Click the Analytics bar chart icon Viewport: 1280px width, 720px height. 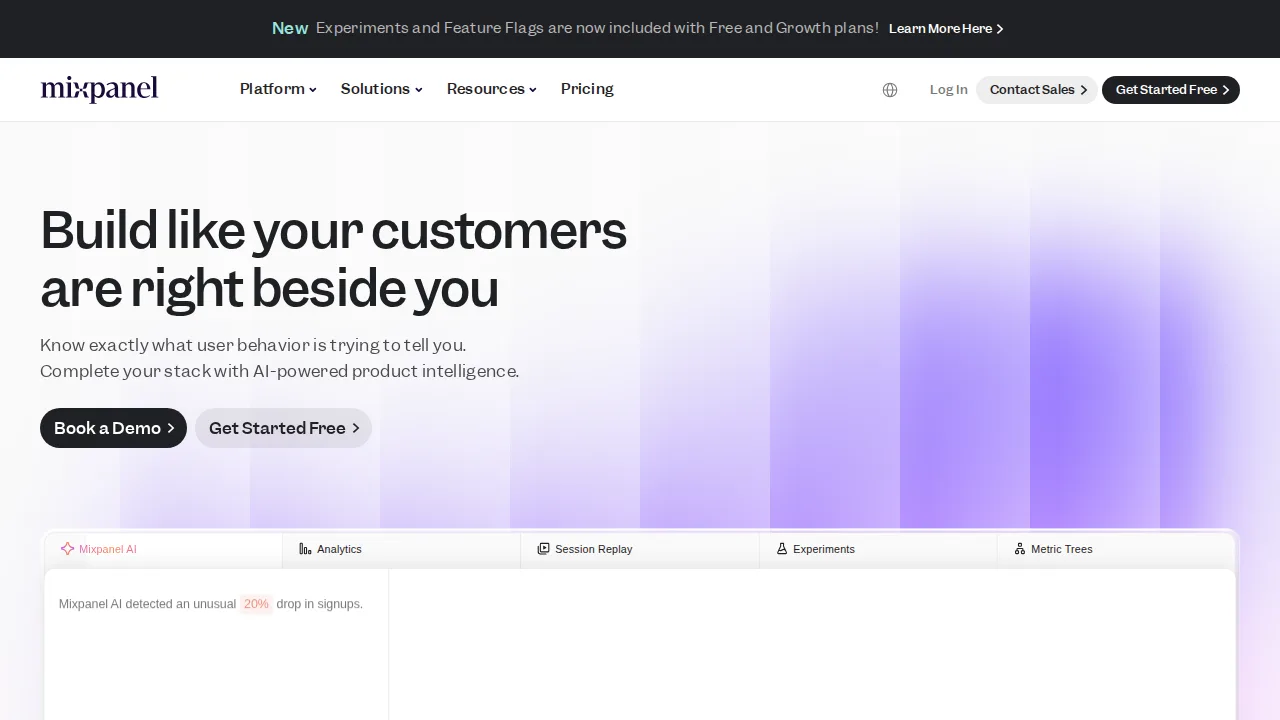tap(305, 549)
